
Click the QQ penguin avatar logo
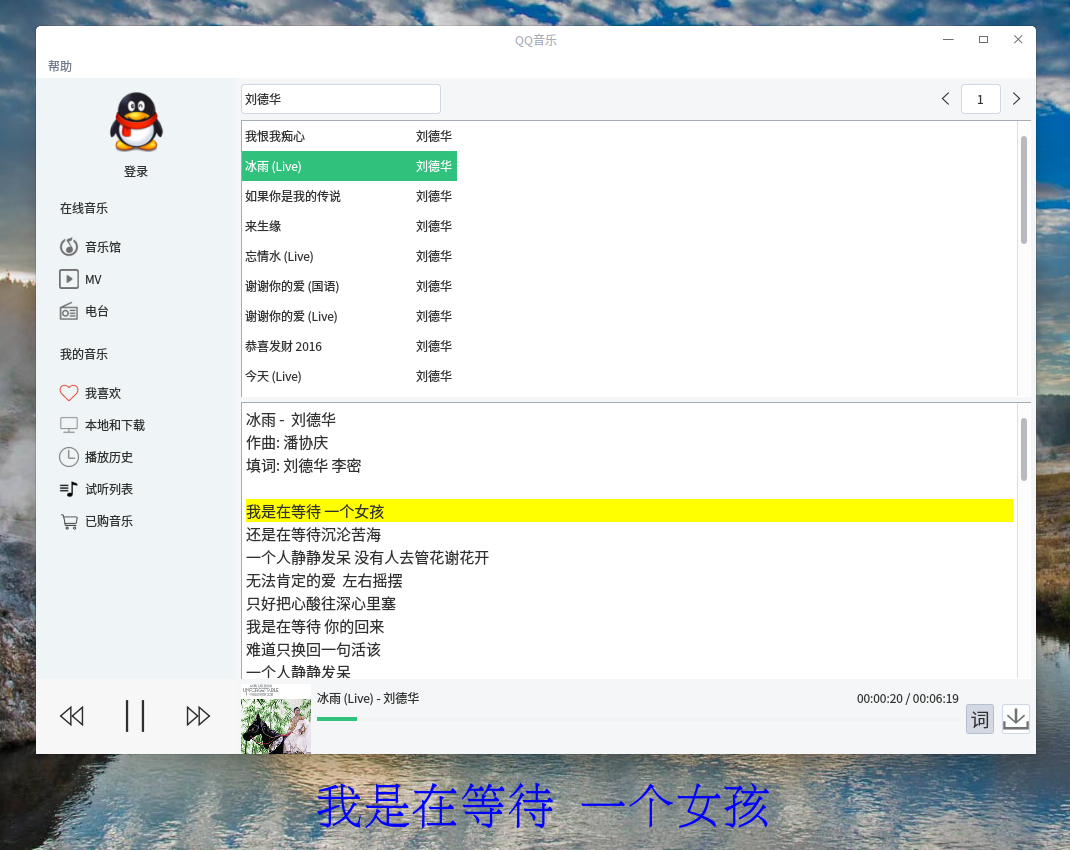pyautogui.click(x=136, y=121)
